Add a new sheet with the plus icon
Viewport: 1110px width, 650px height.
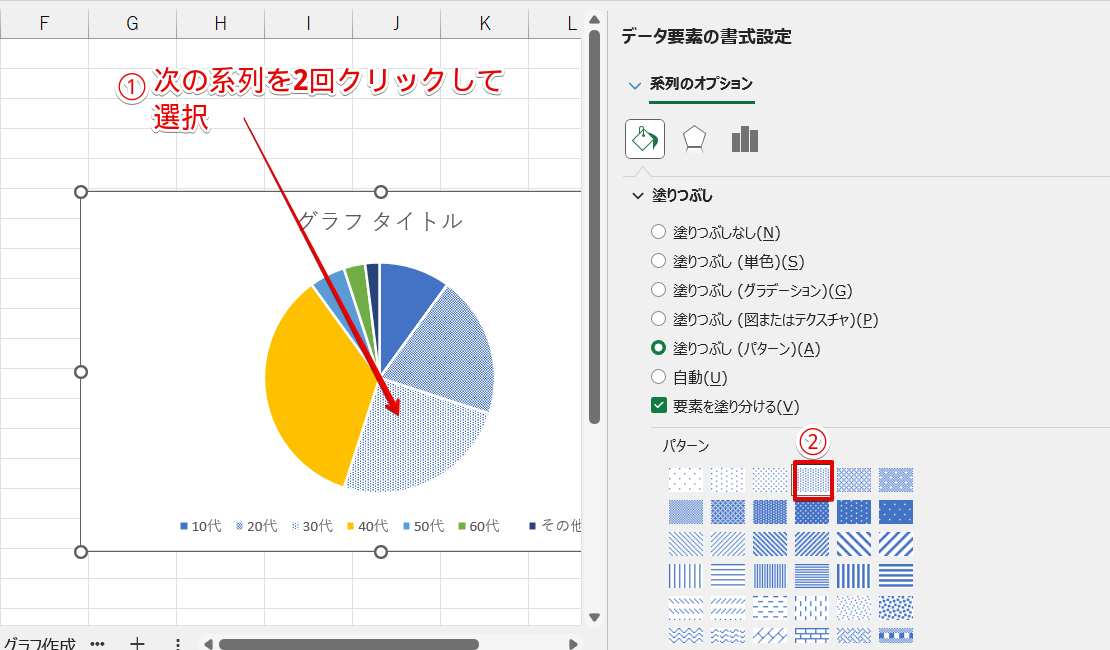pyautogui.click(x=138, y=644)
